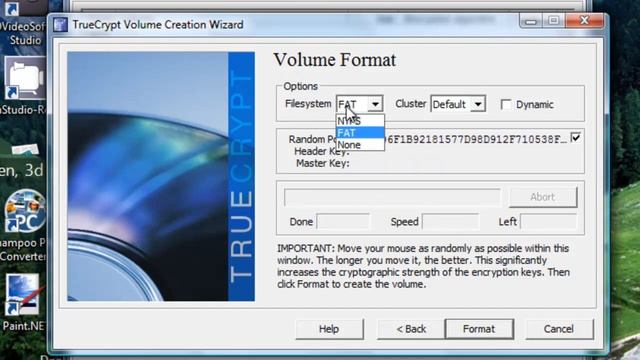Enable the Dynamic checkbox
The width and height of the screenshot is (640, 360).
(506, 104)
